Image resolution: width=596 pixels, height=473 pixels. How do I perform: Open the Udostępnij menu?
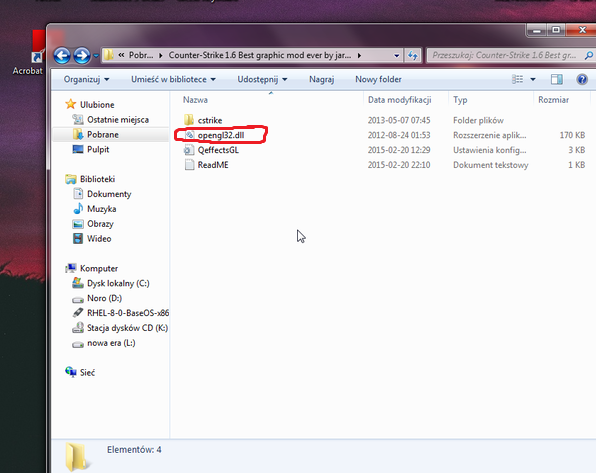[262, 79]
